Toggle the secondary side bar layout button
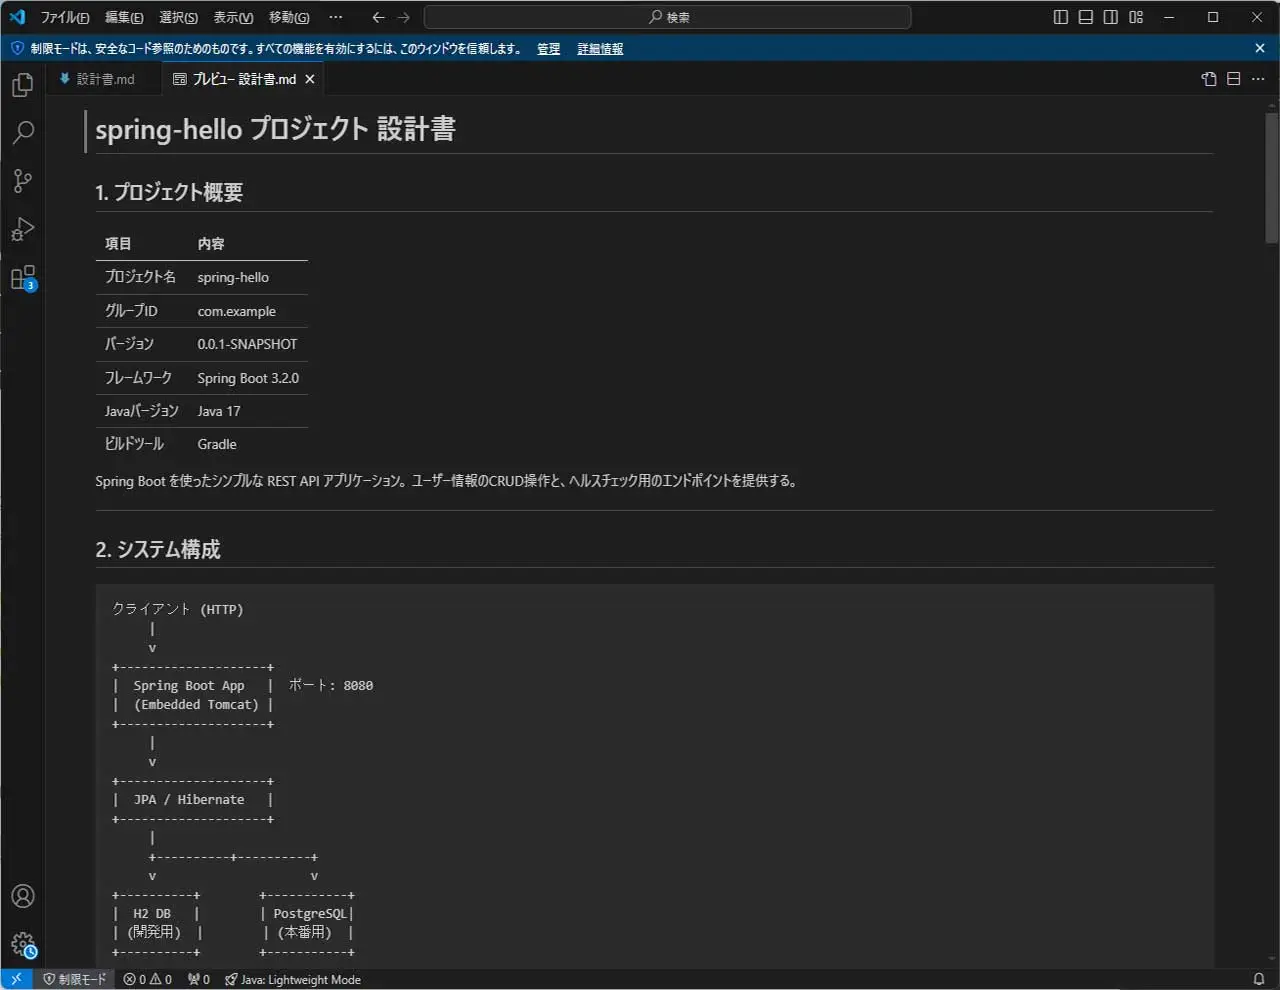This screenshot has height=990, width=1280. click(1111, 17)
